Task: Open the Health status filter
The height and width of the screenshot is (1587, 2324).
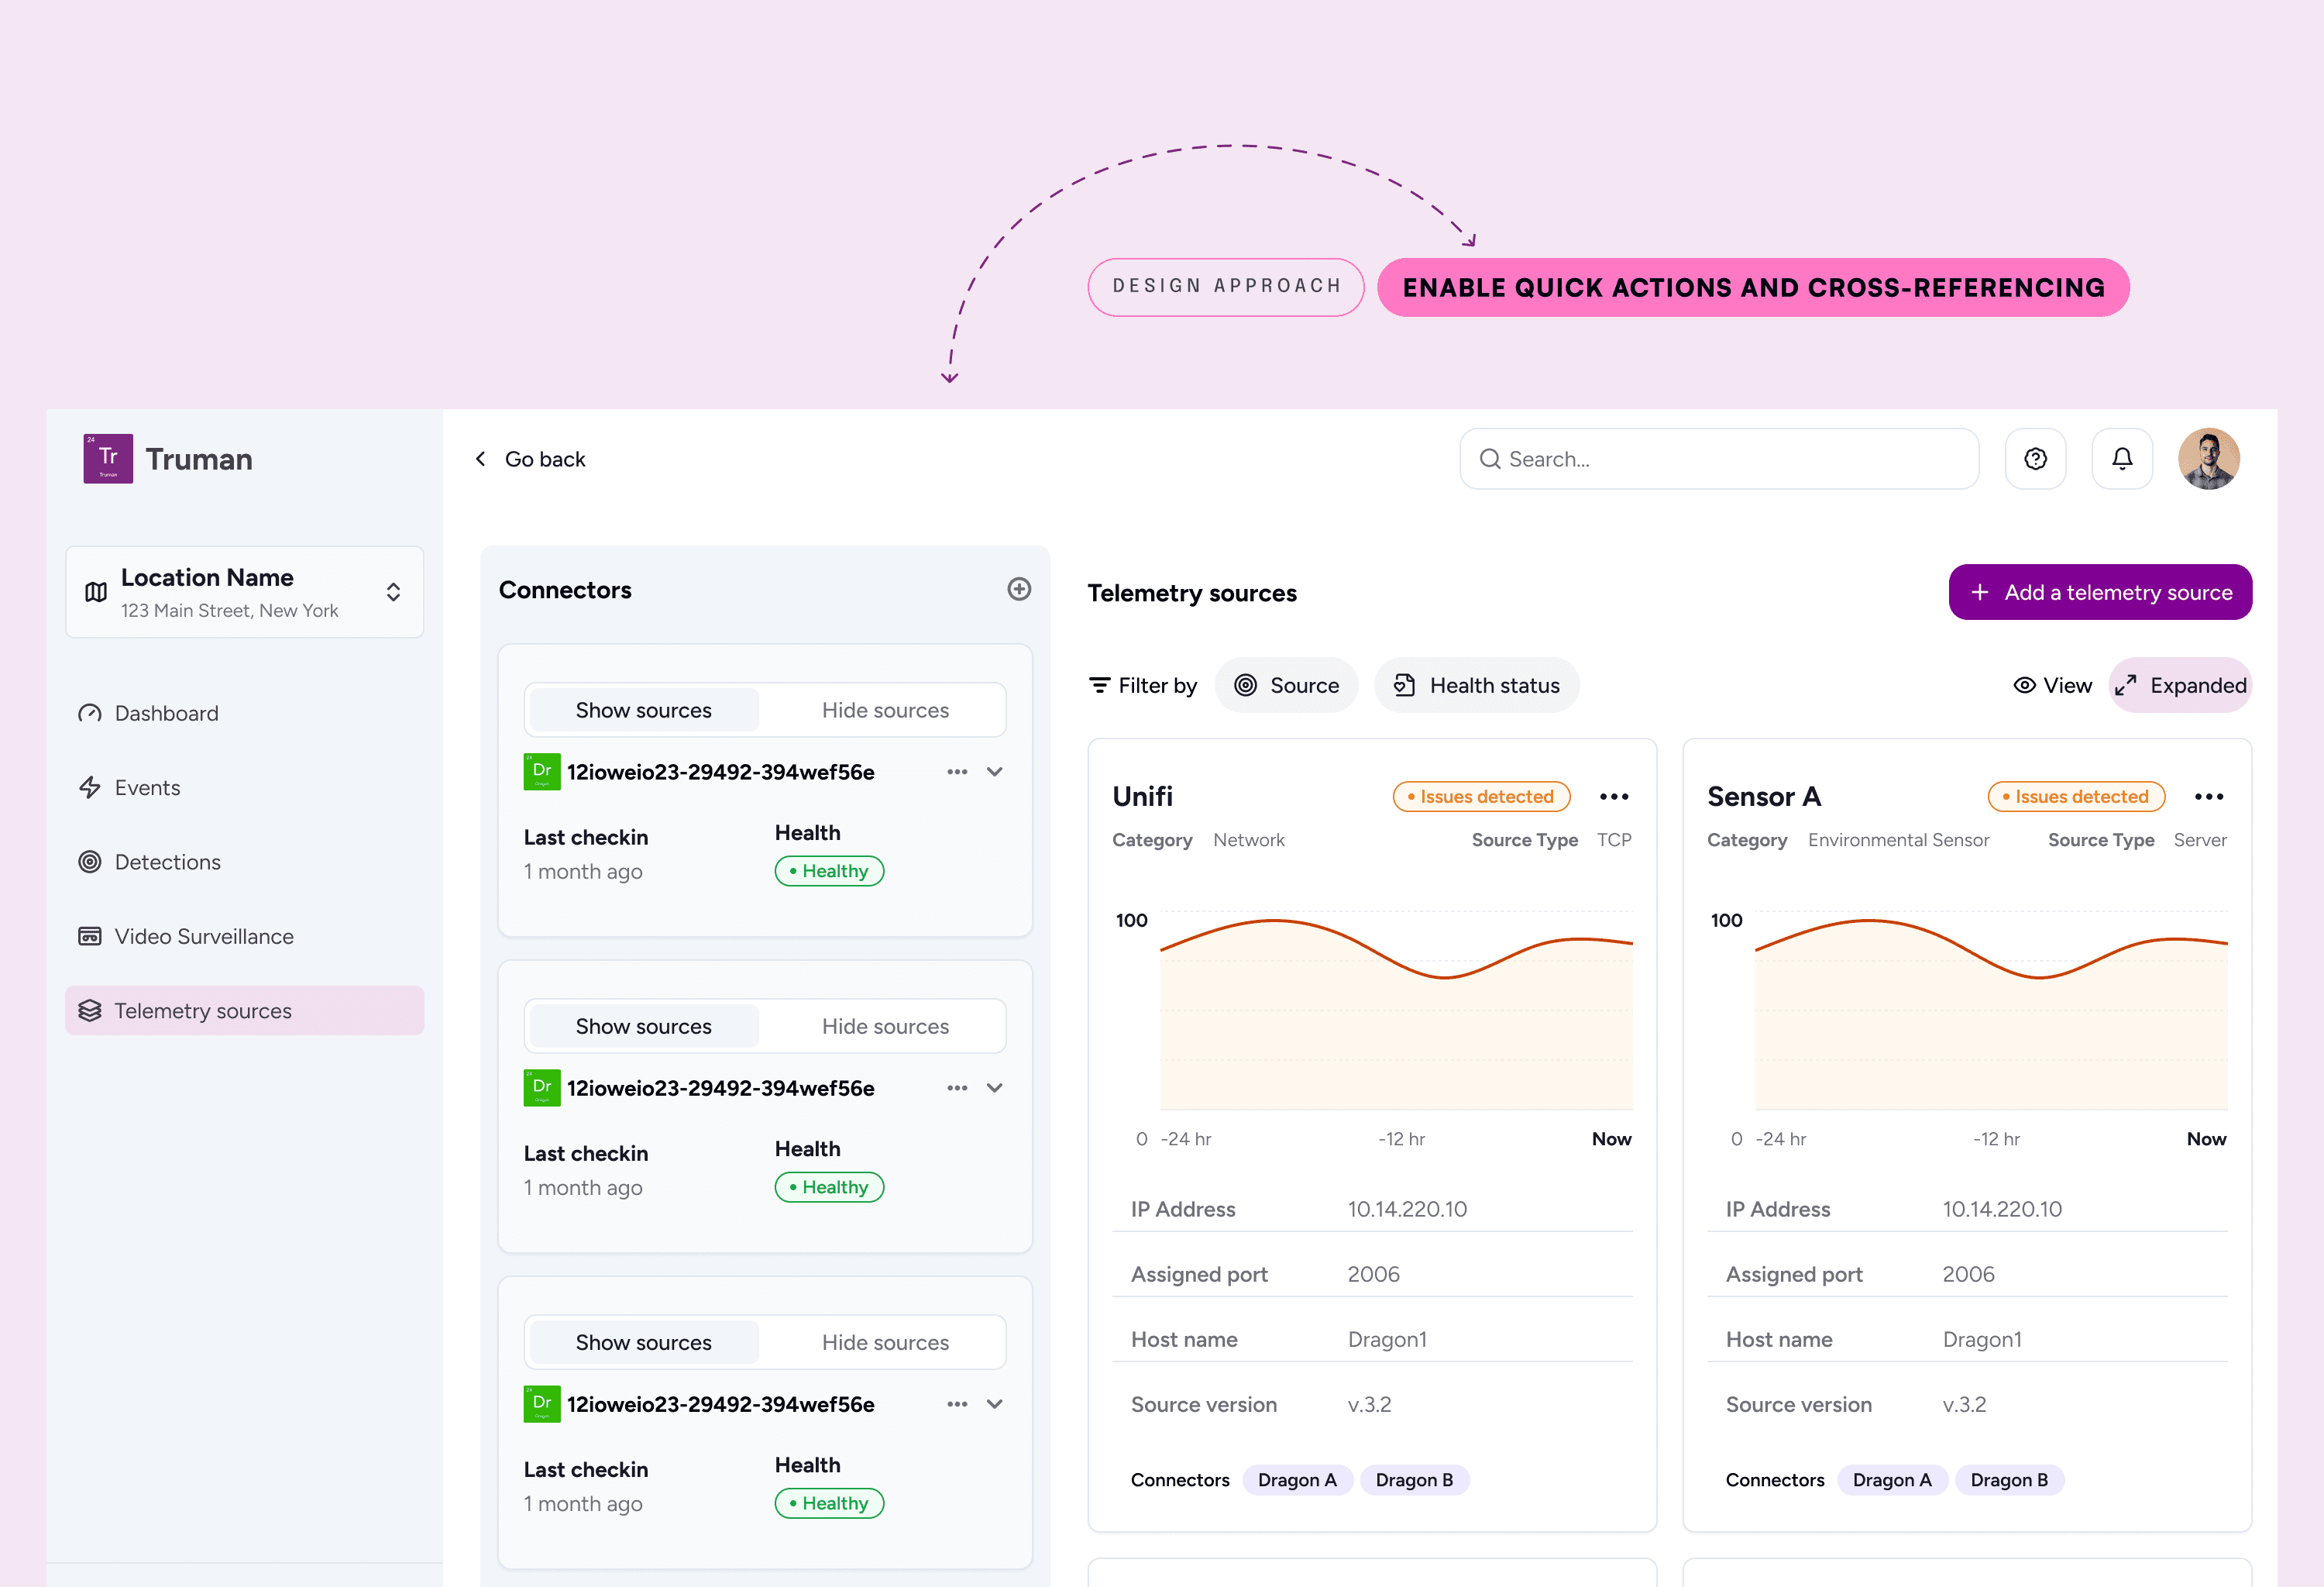Action: click(1476, 685)
